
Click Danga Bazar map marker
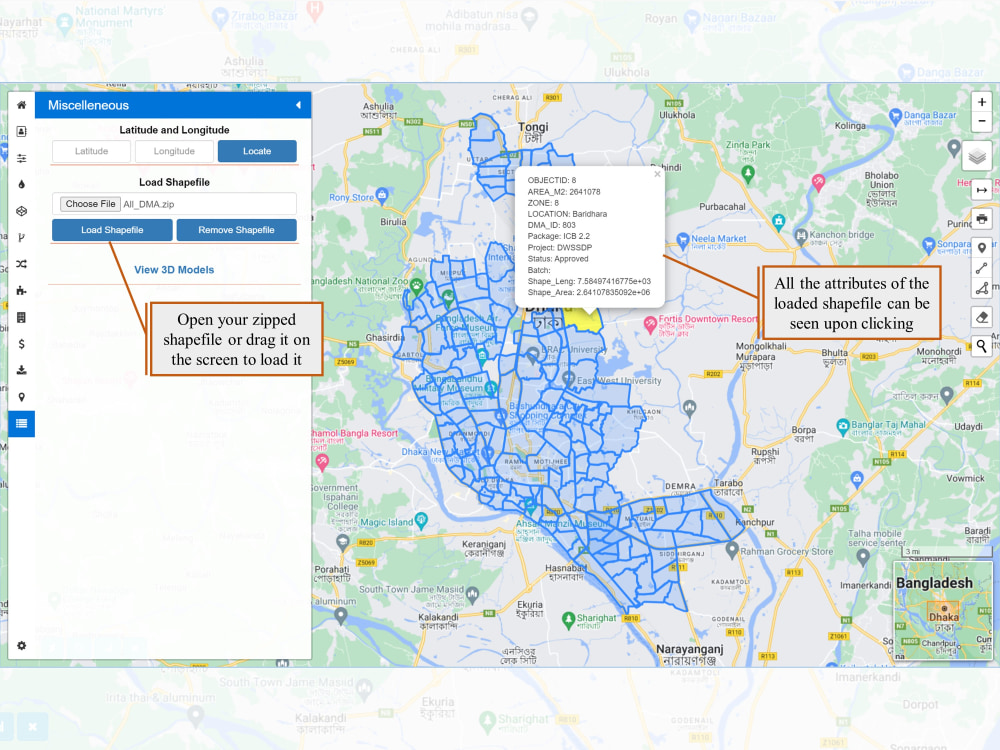click(895, 116)
